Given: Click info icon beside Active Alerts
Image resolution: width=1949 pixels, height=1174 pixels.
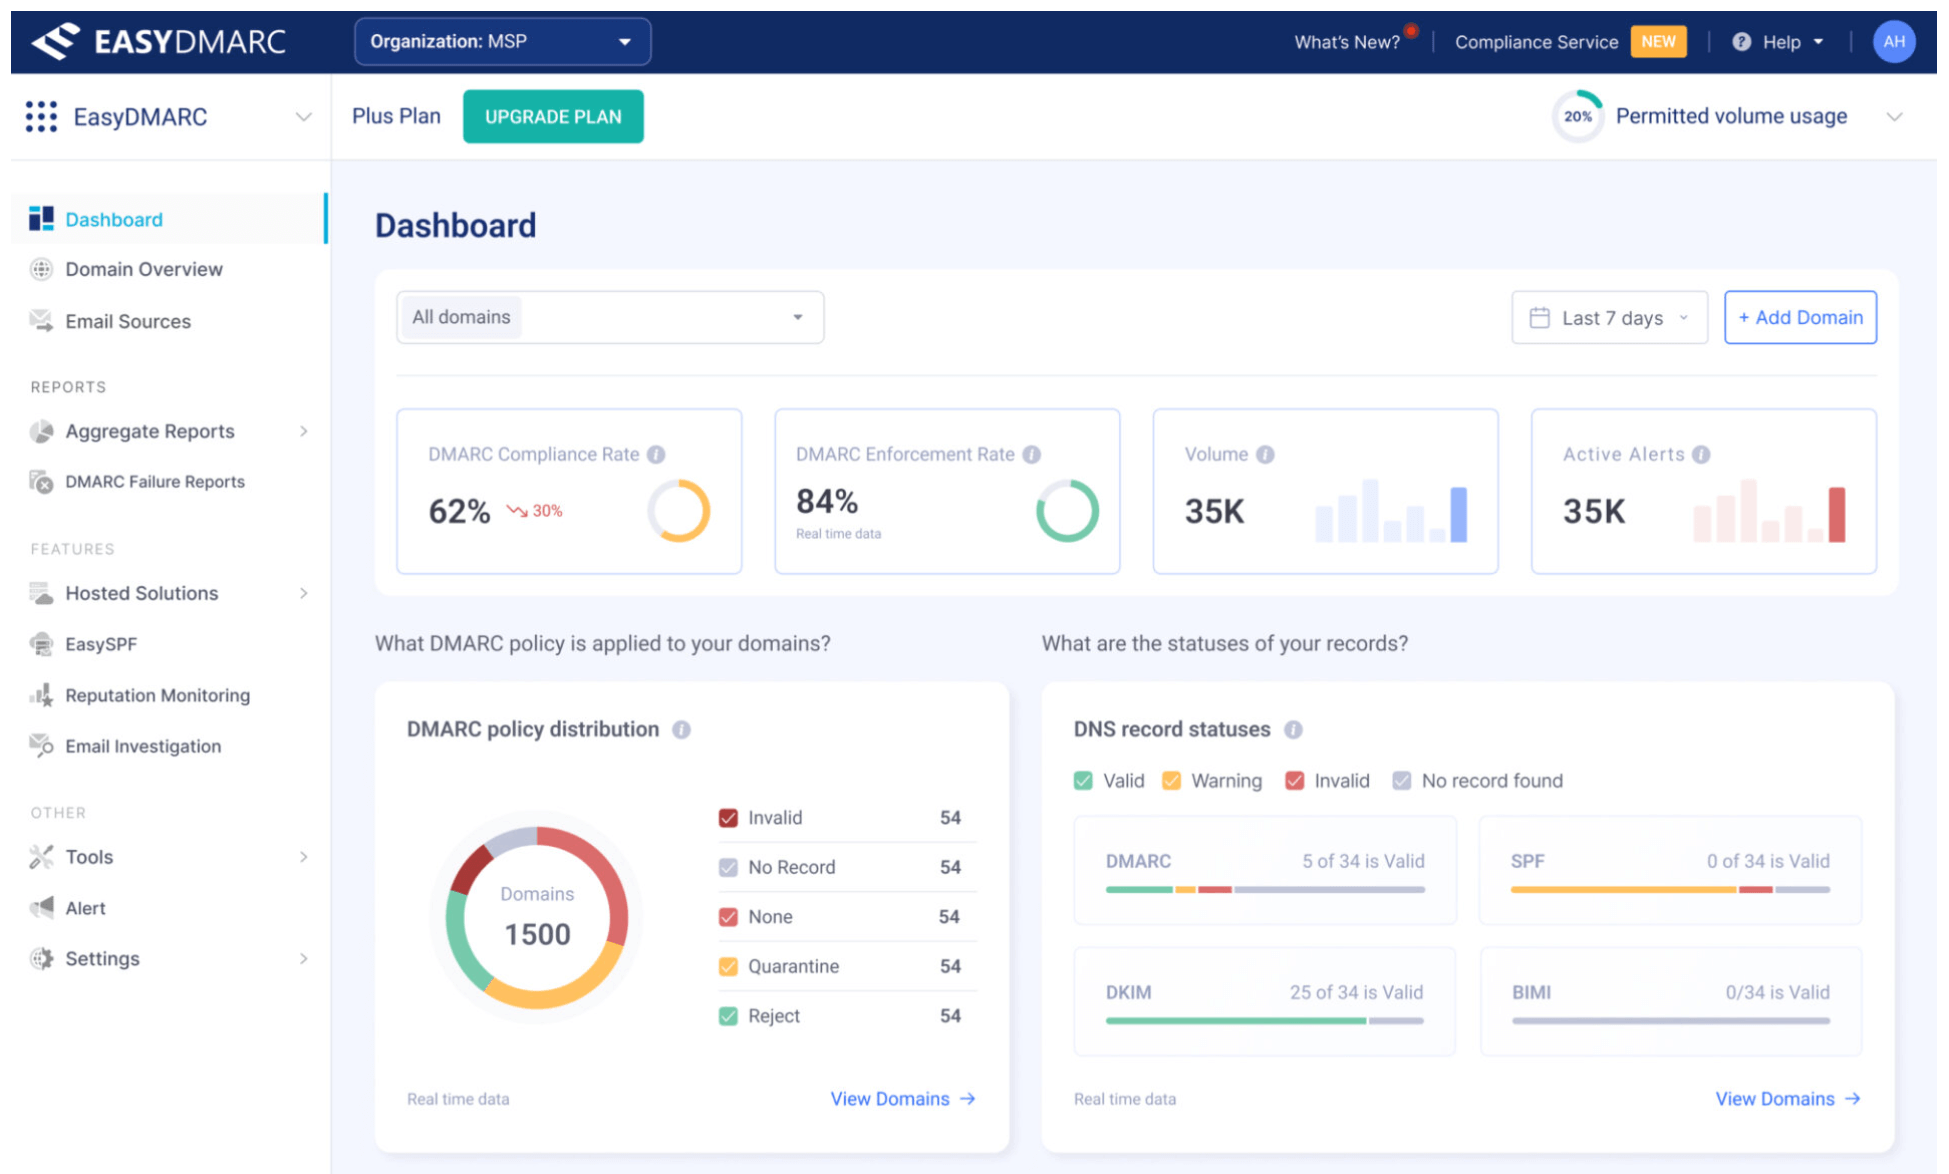Looking at the screenshot, I should [x=1701, y=454].
